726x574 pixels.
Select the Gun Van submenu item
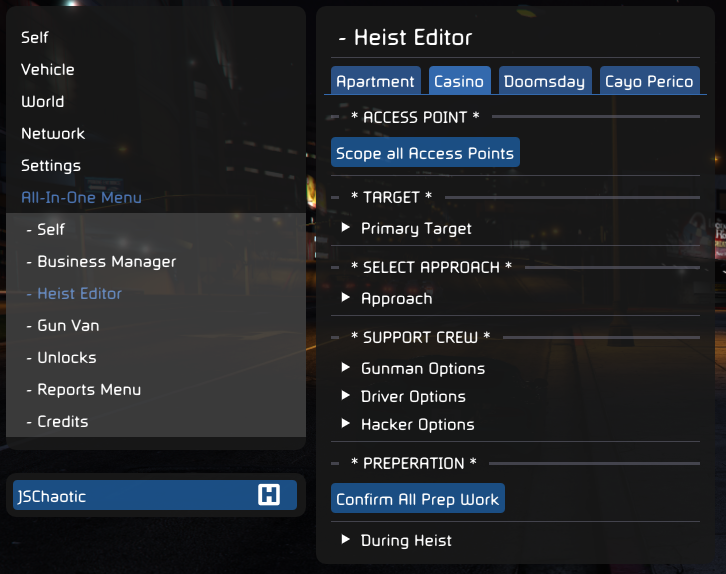click(68, 326)
